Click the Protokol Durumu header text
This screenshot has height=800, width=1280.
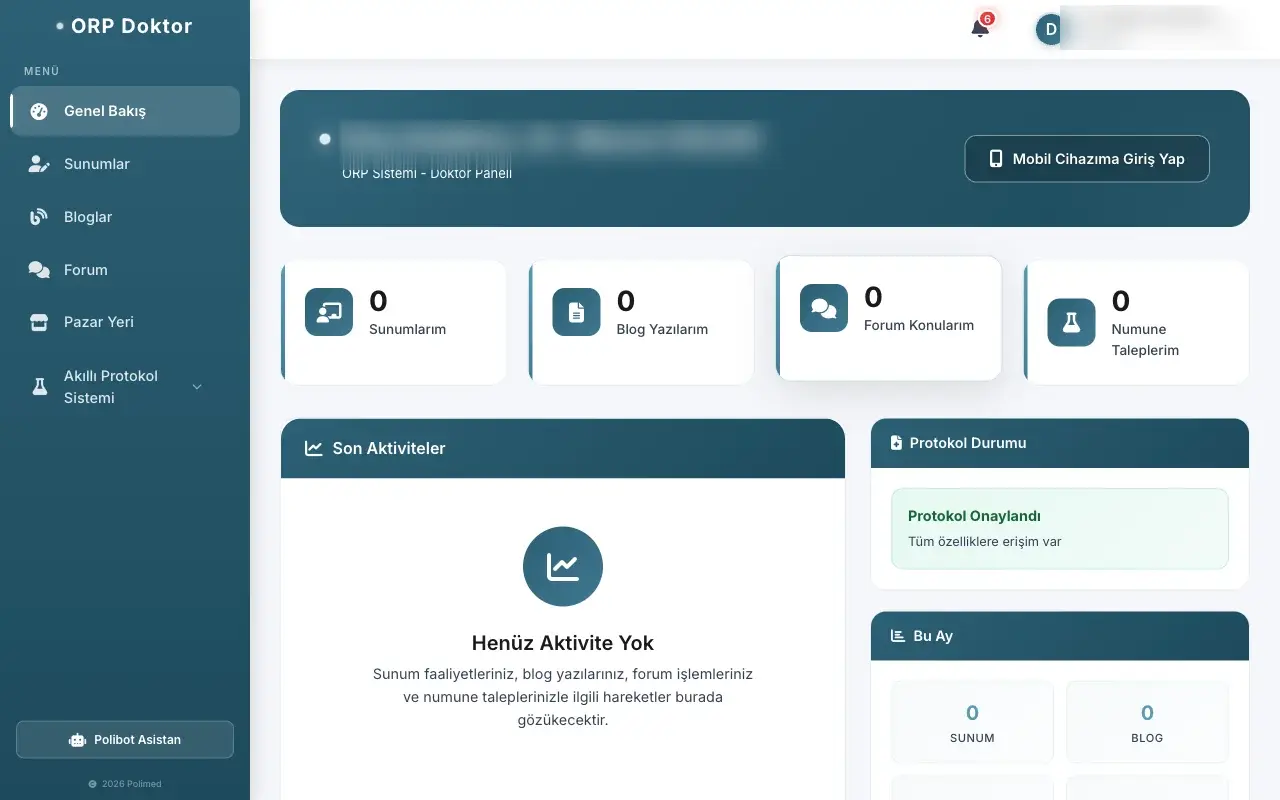968,443
